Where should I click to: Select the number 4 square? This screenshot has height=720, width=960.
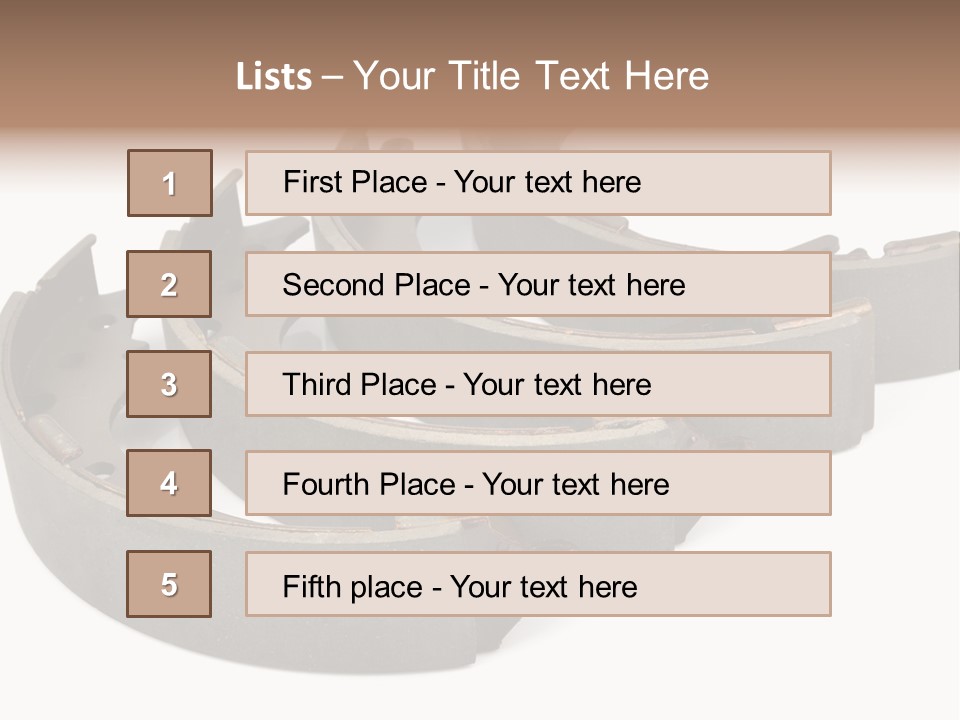[x=169, y=483]
